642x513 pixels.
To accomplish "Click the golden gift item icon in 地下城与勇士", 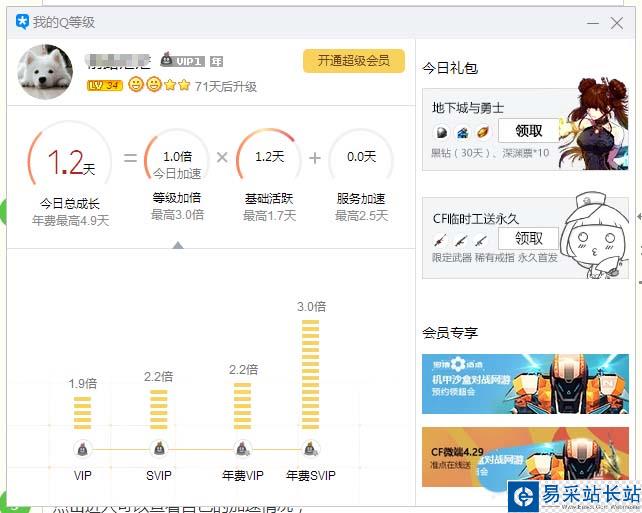I will click(483, 132).
